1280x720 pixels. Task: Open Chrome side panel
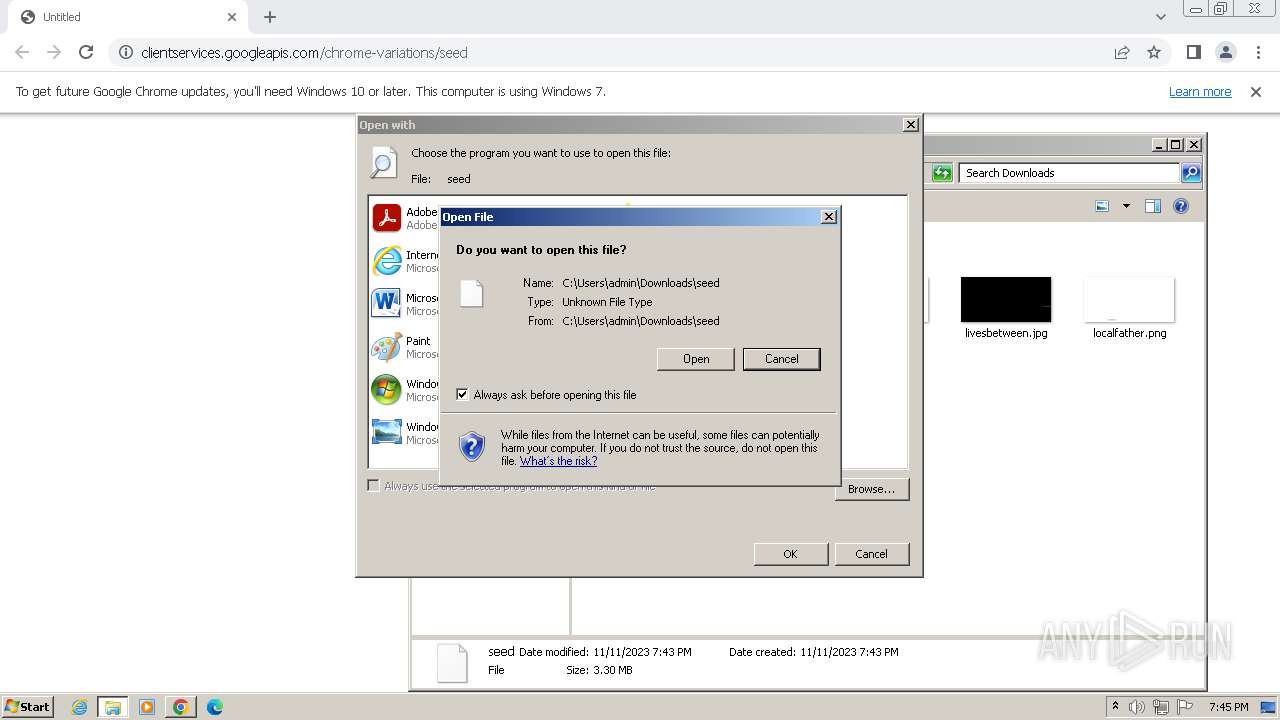click(1193, 52)
